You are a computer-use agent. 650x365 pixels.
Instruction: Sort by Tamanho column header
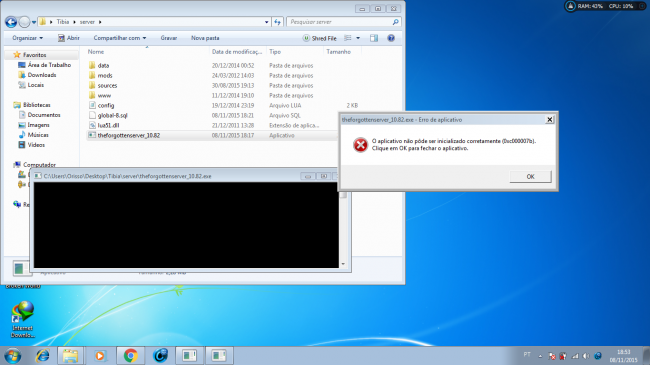click(338, 52)
